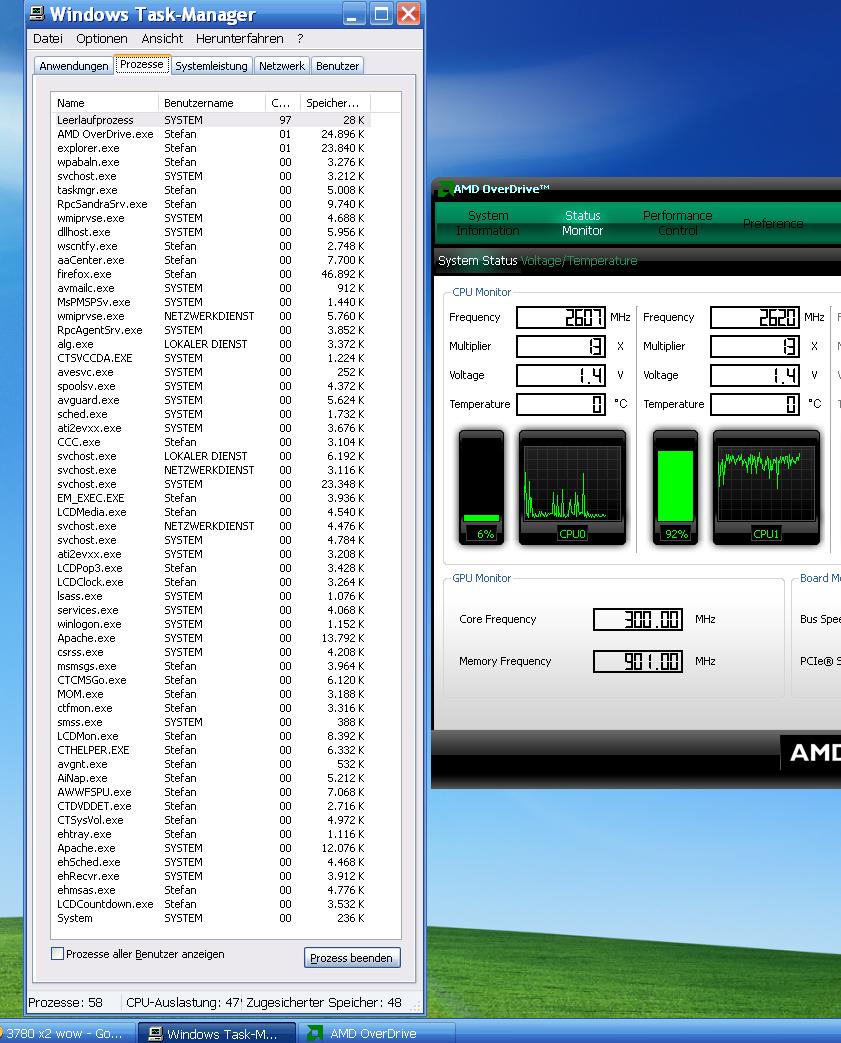Select the AiNap.exe process
Screen dimensions: 841x1043
coord(211,778)
